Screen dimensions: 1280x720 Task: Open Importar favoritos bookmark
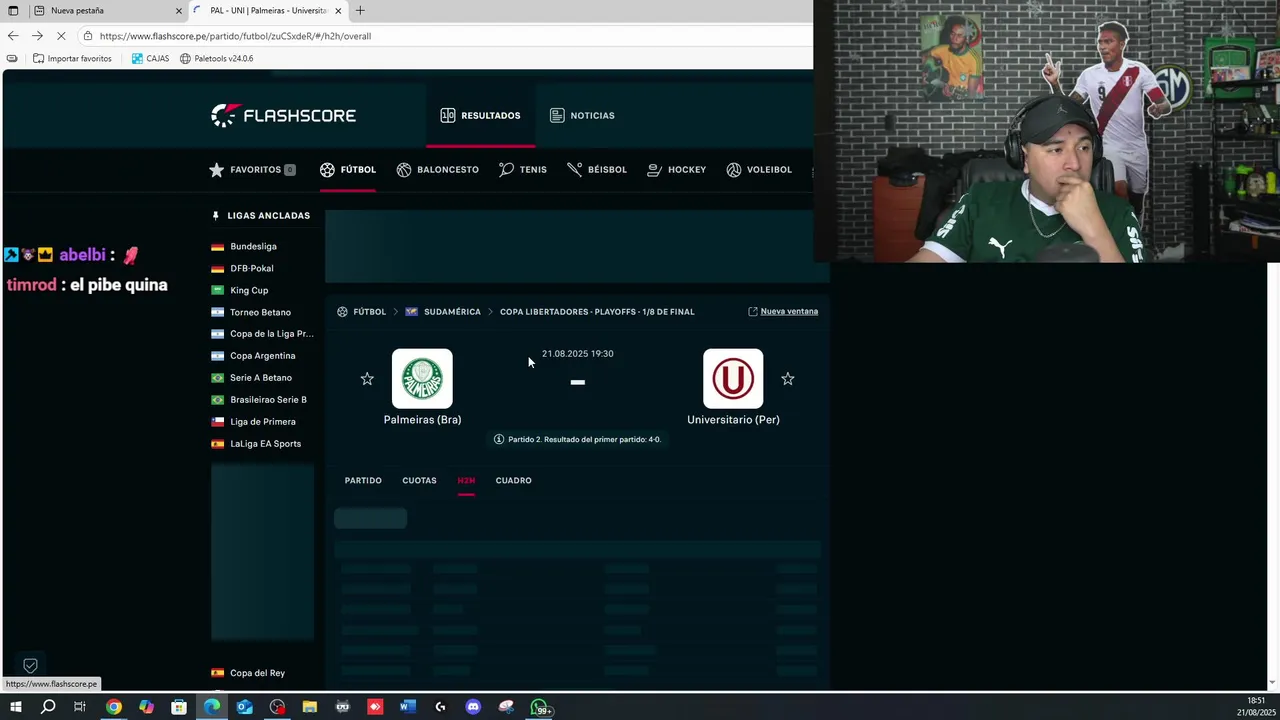tap(72, 59)
